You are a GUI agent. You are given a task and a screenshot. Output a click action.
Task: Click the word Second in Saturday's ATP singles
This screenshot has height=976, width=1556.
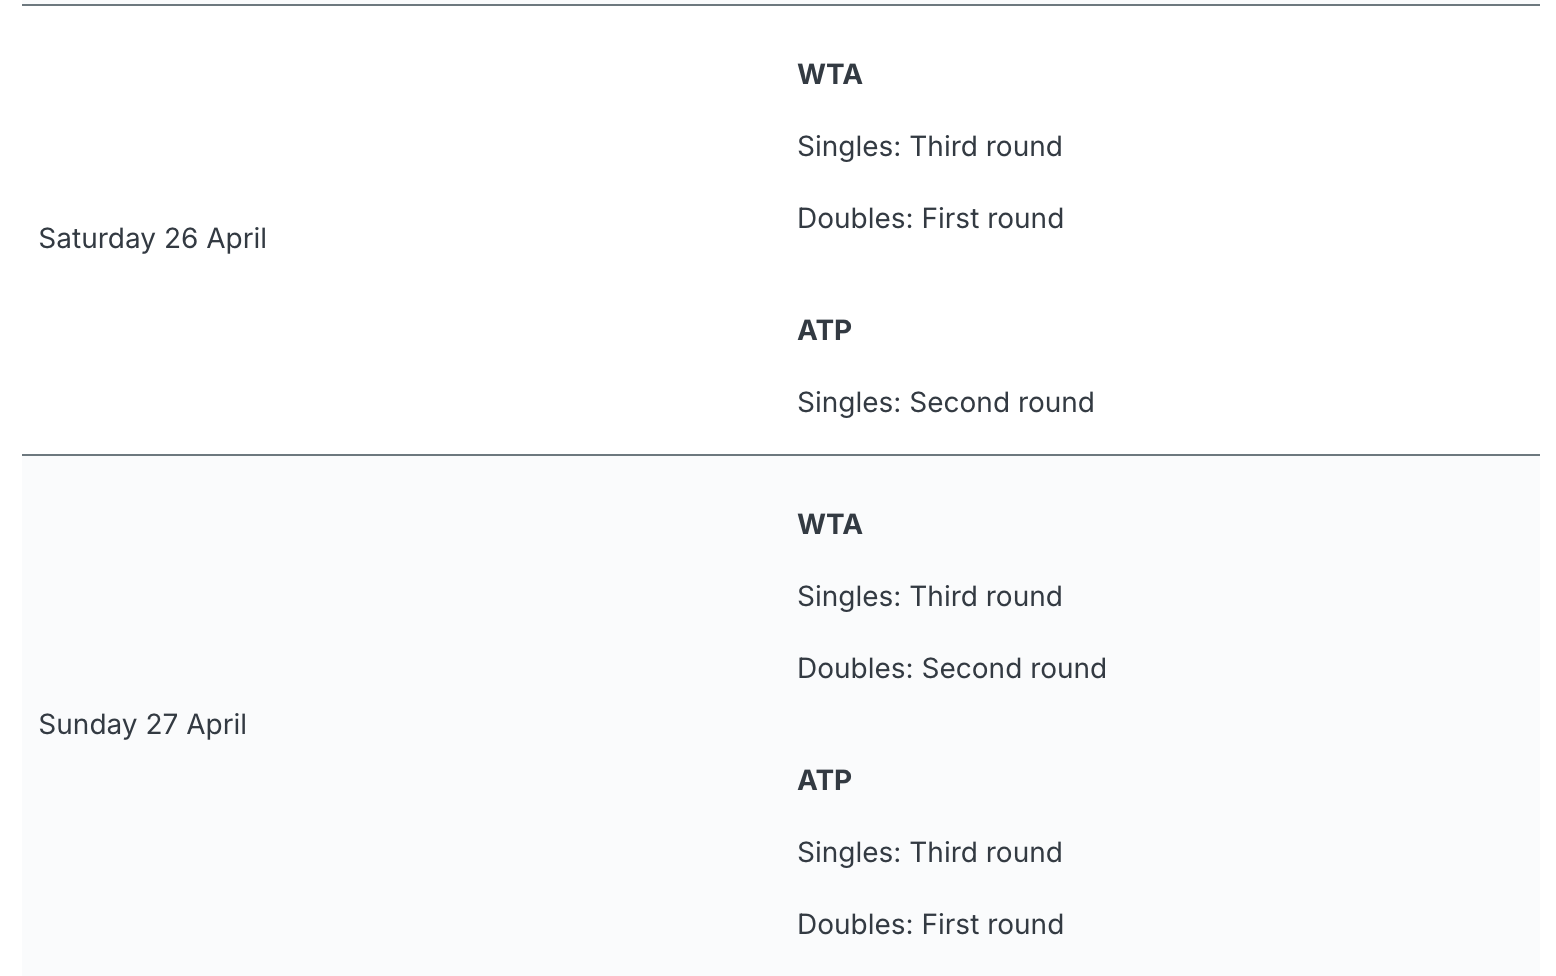pyautogui.click(x=955, y=402)
